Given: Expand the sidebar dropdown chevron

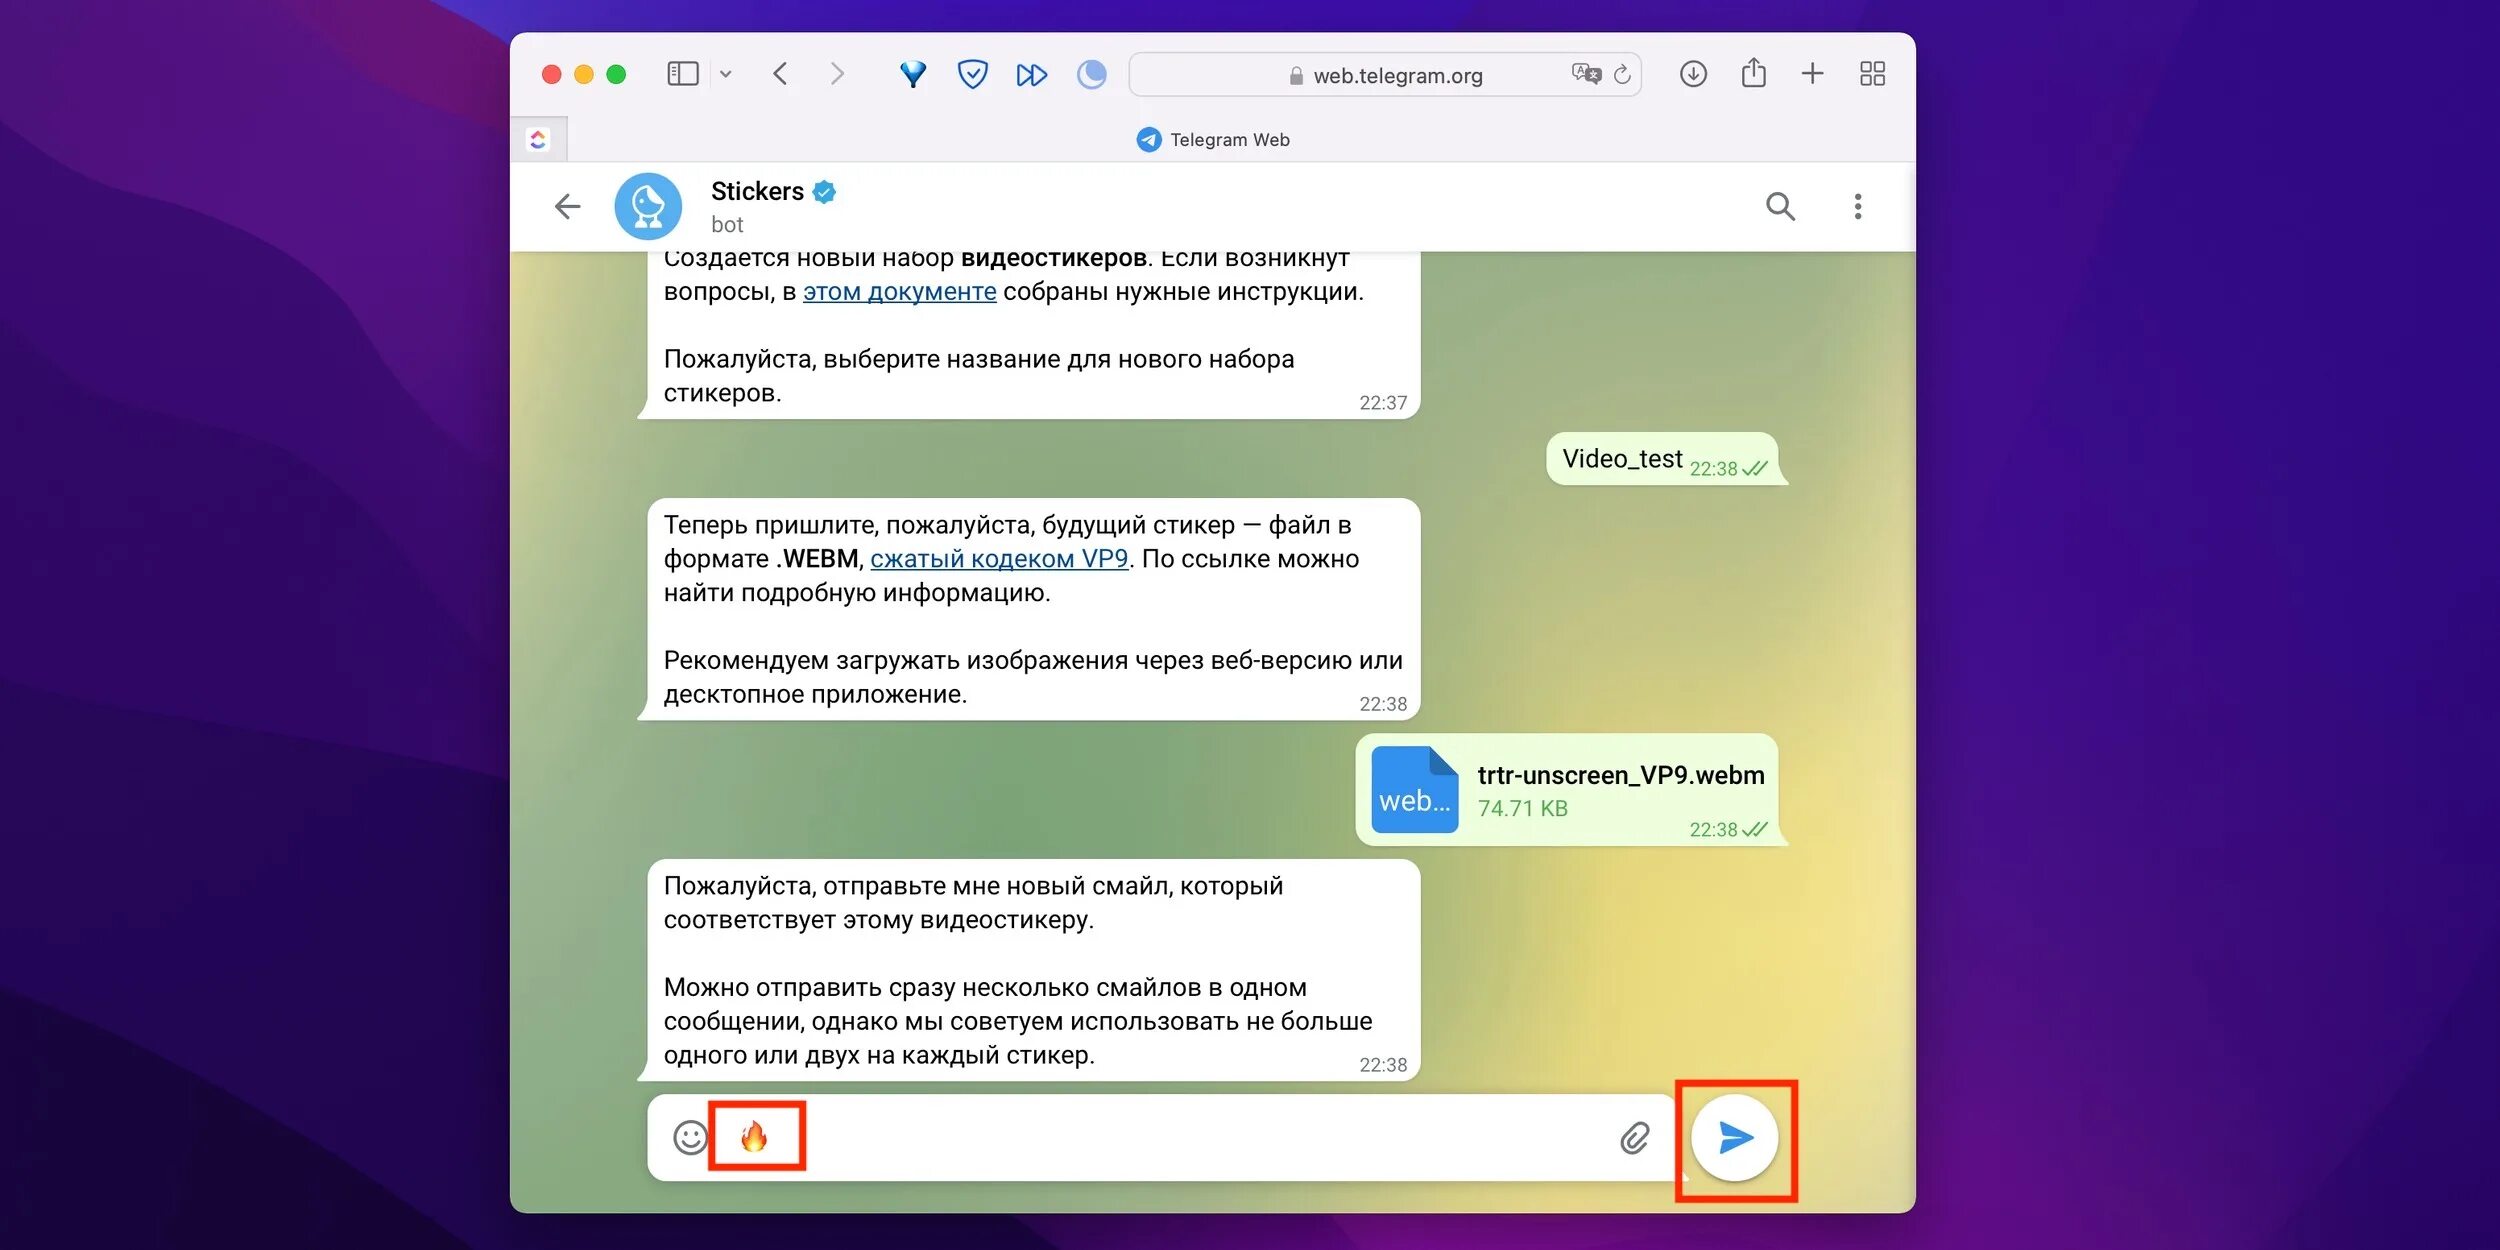Looking at the screenshot, I should pos(726,74).
